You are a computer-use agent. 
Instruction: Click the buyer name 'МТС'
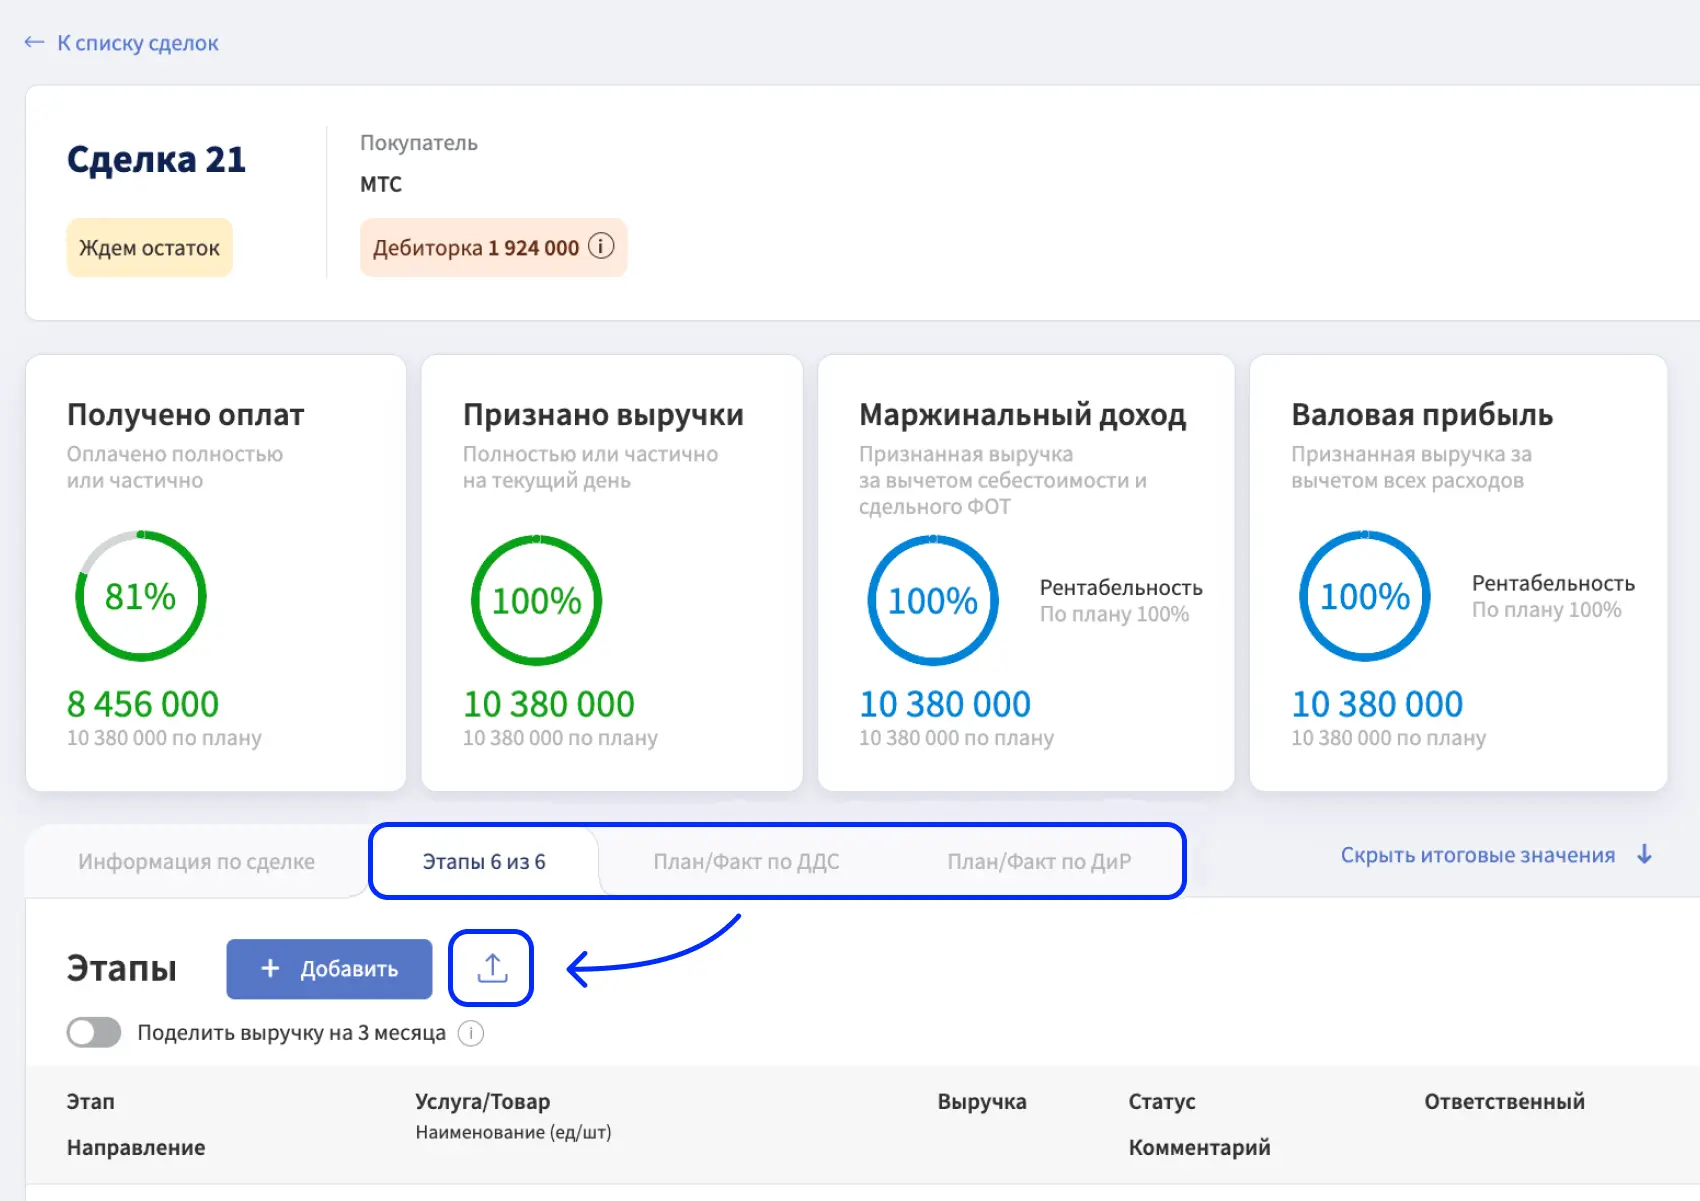point(381,184)
